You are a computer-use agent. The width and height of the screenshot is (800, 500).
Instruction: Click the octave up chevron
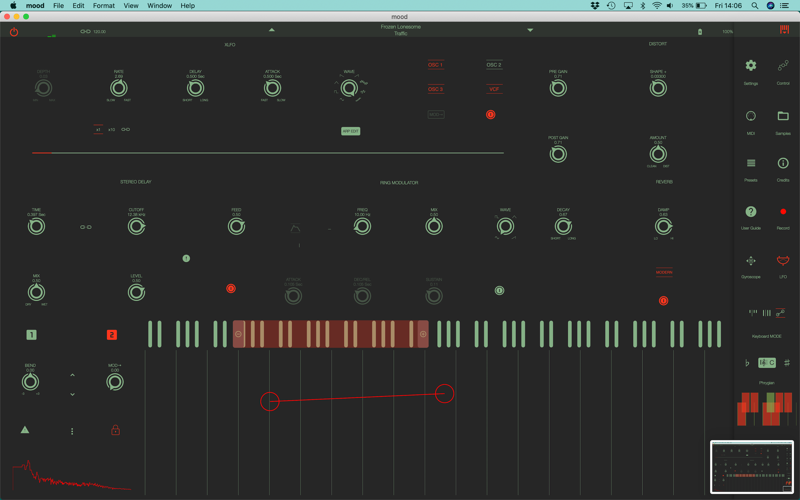tap(72, 375)
